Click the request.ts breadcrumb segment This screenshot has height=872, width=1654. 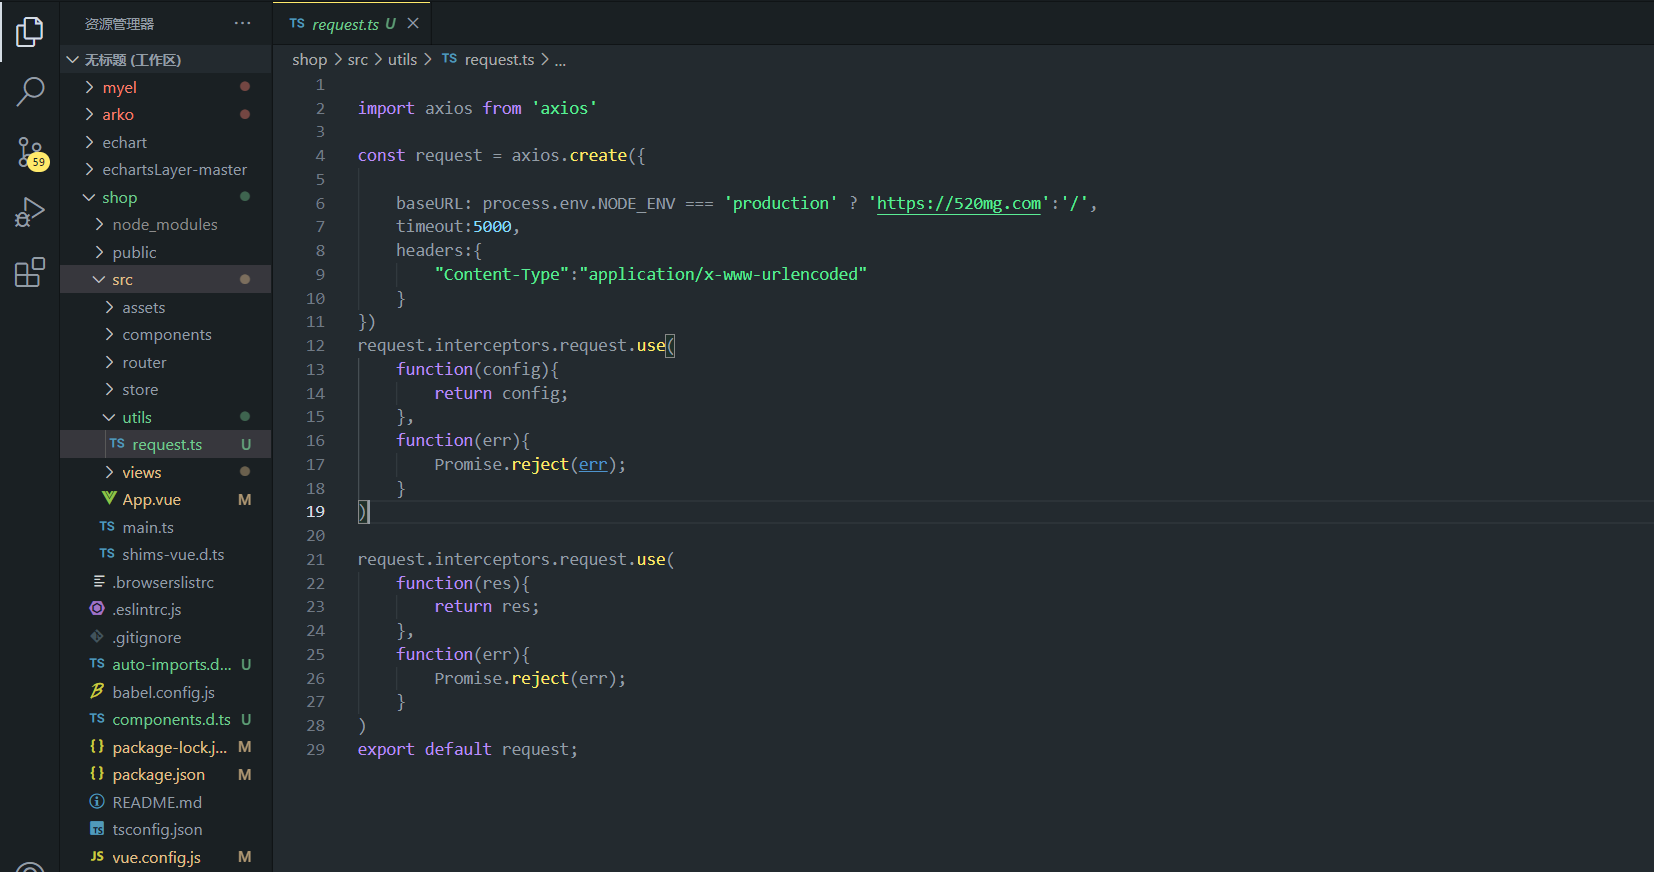[488, 60]
